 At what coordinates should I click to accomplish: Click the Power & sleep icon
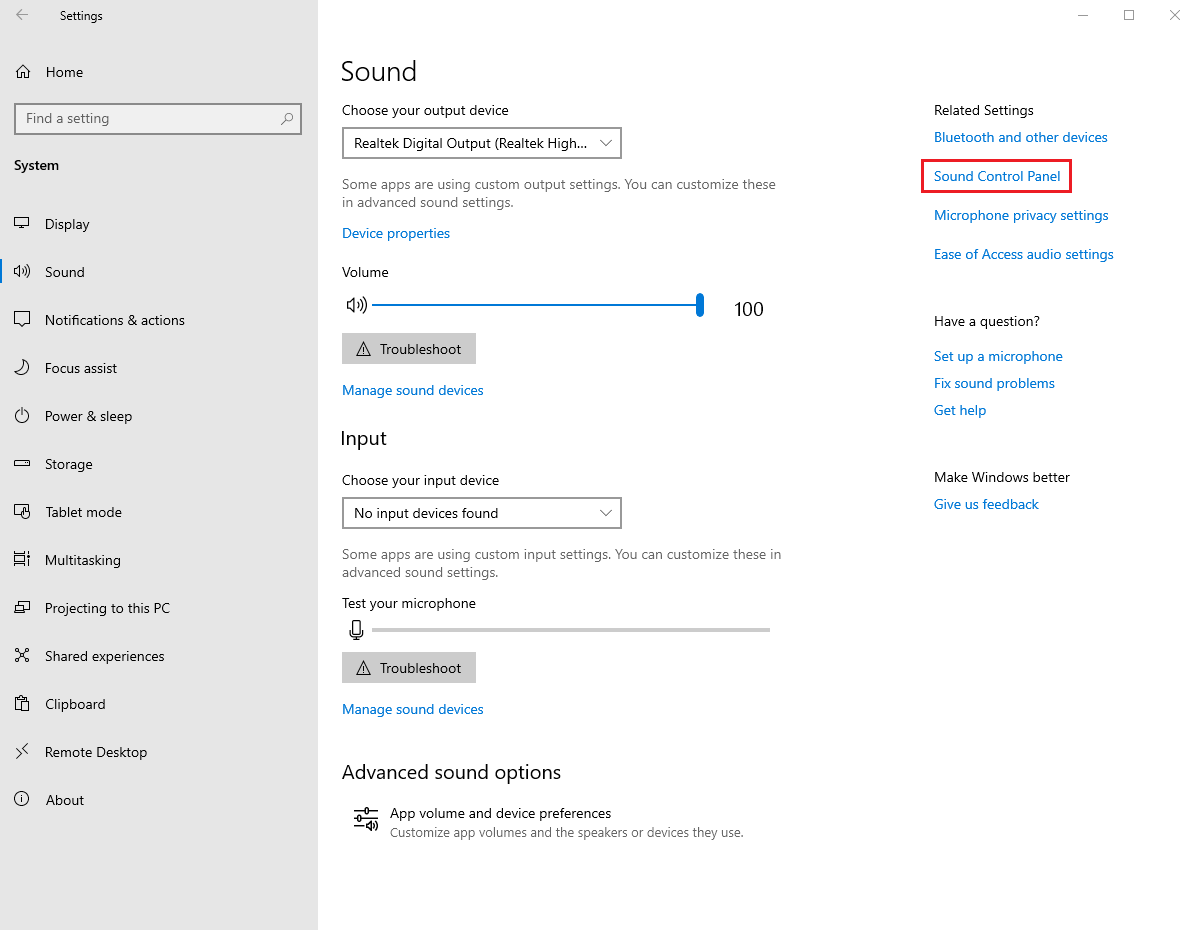point(23,416)
